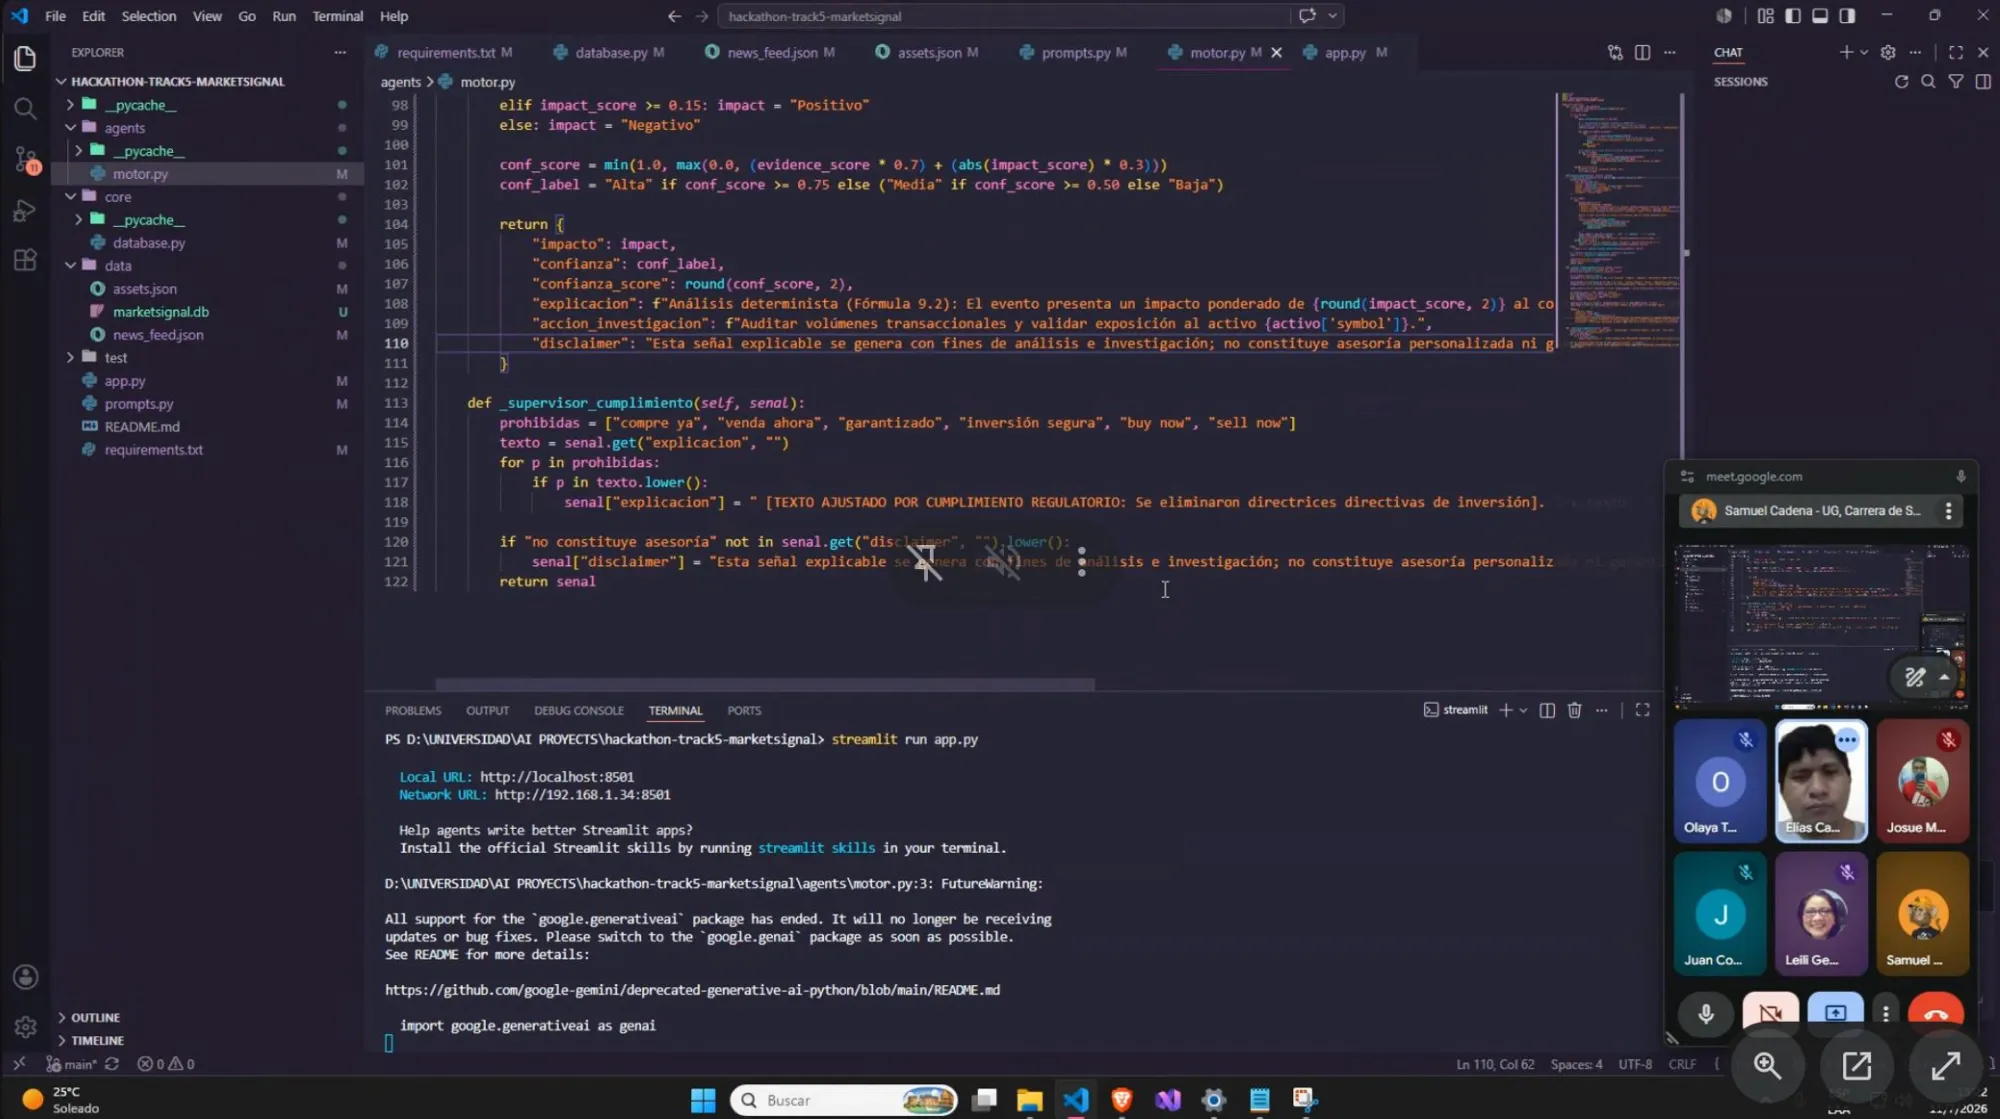The image size is (2000, 1119).
Task: Open File Explorer from taskbar
Action: click(1029, 1100)
